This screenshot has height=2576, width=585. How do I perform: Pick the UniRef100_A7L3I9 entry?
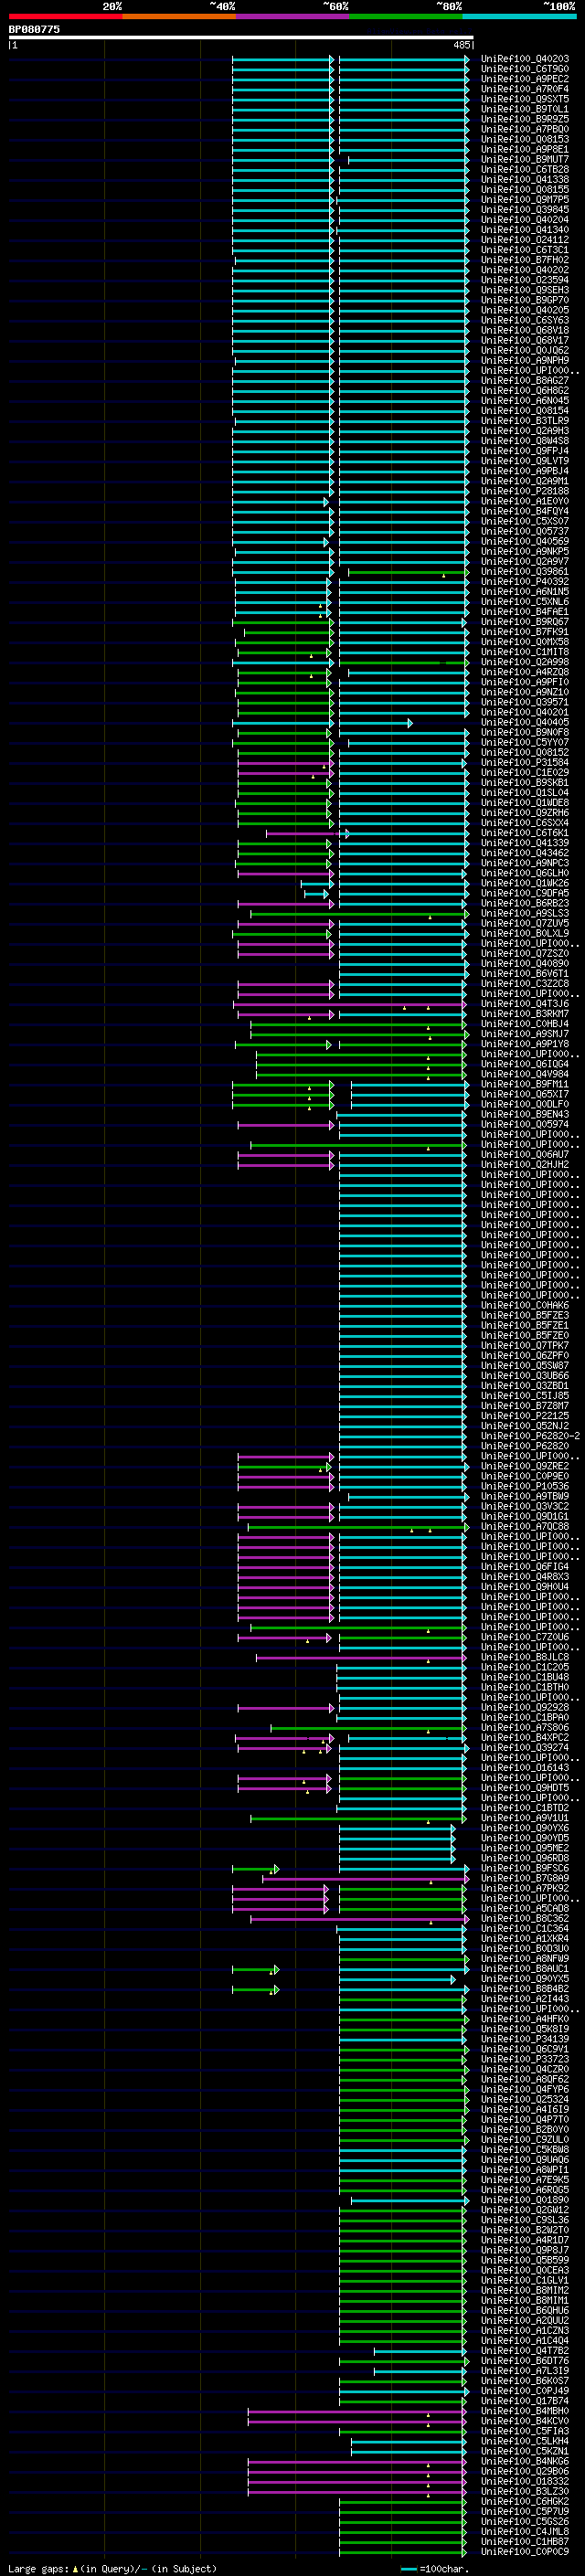click(525, 2371)
